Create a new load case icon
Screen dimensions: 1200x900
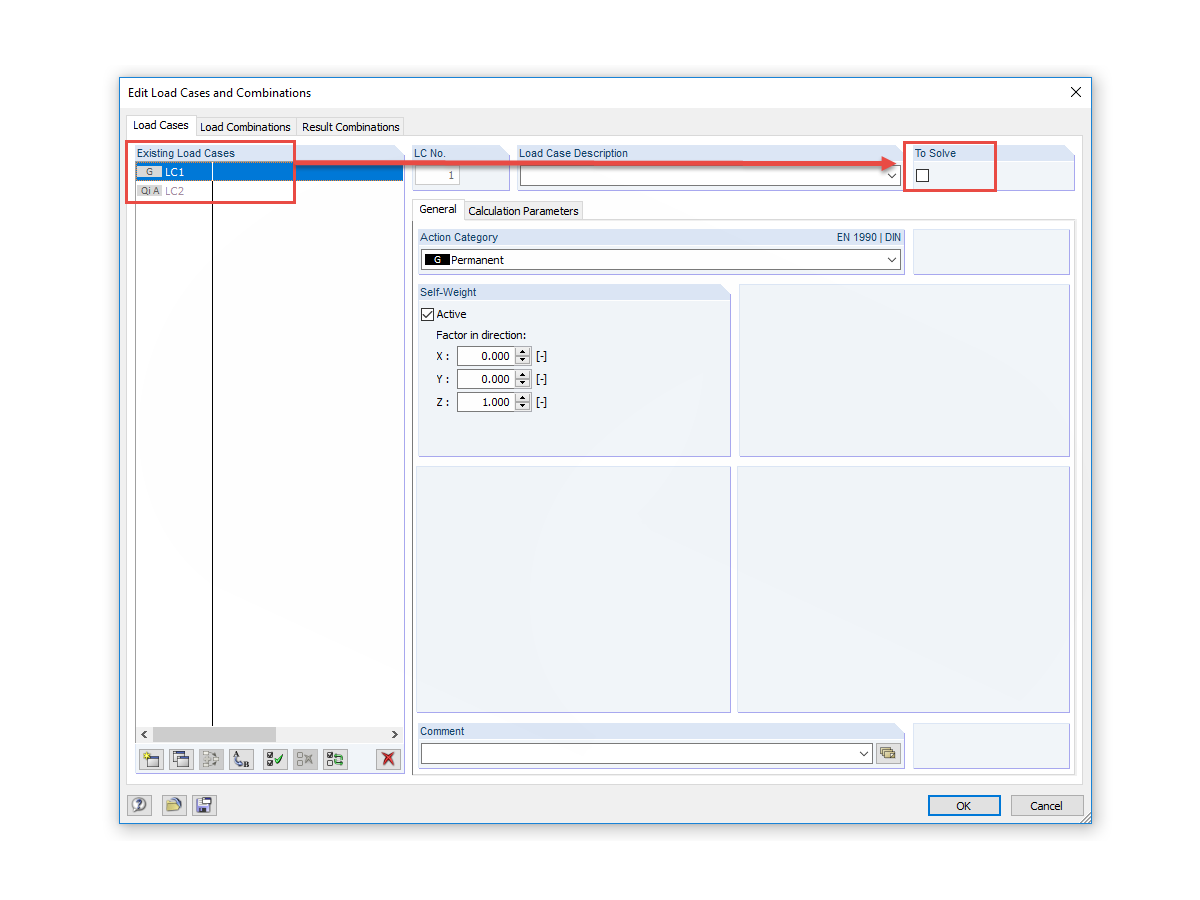click(152, 759)
